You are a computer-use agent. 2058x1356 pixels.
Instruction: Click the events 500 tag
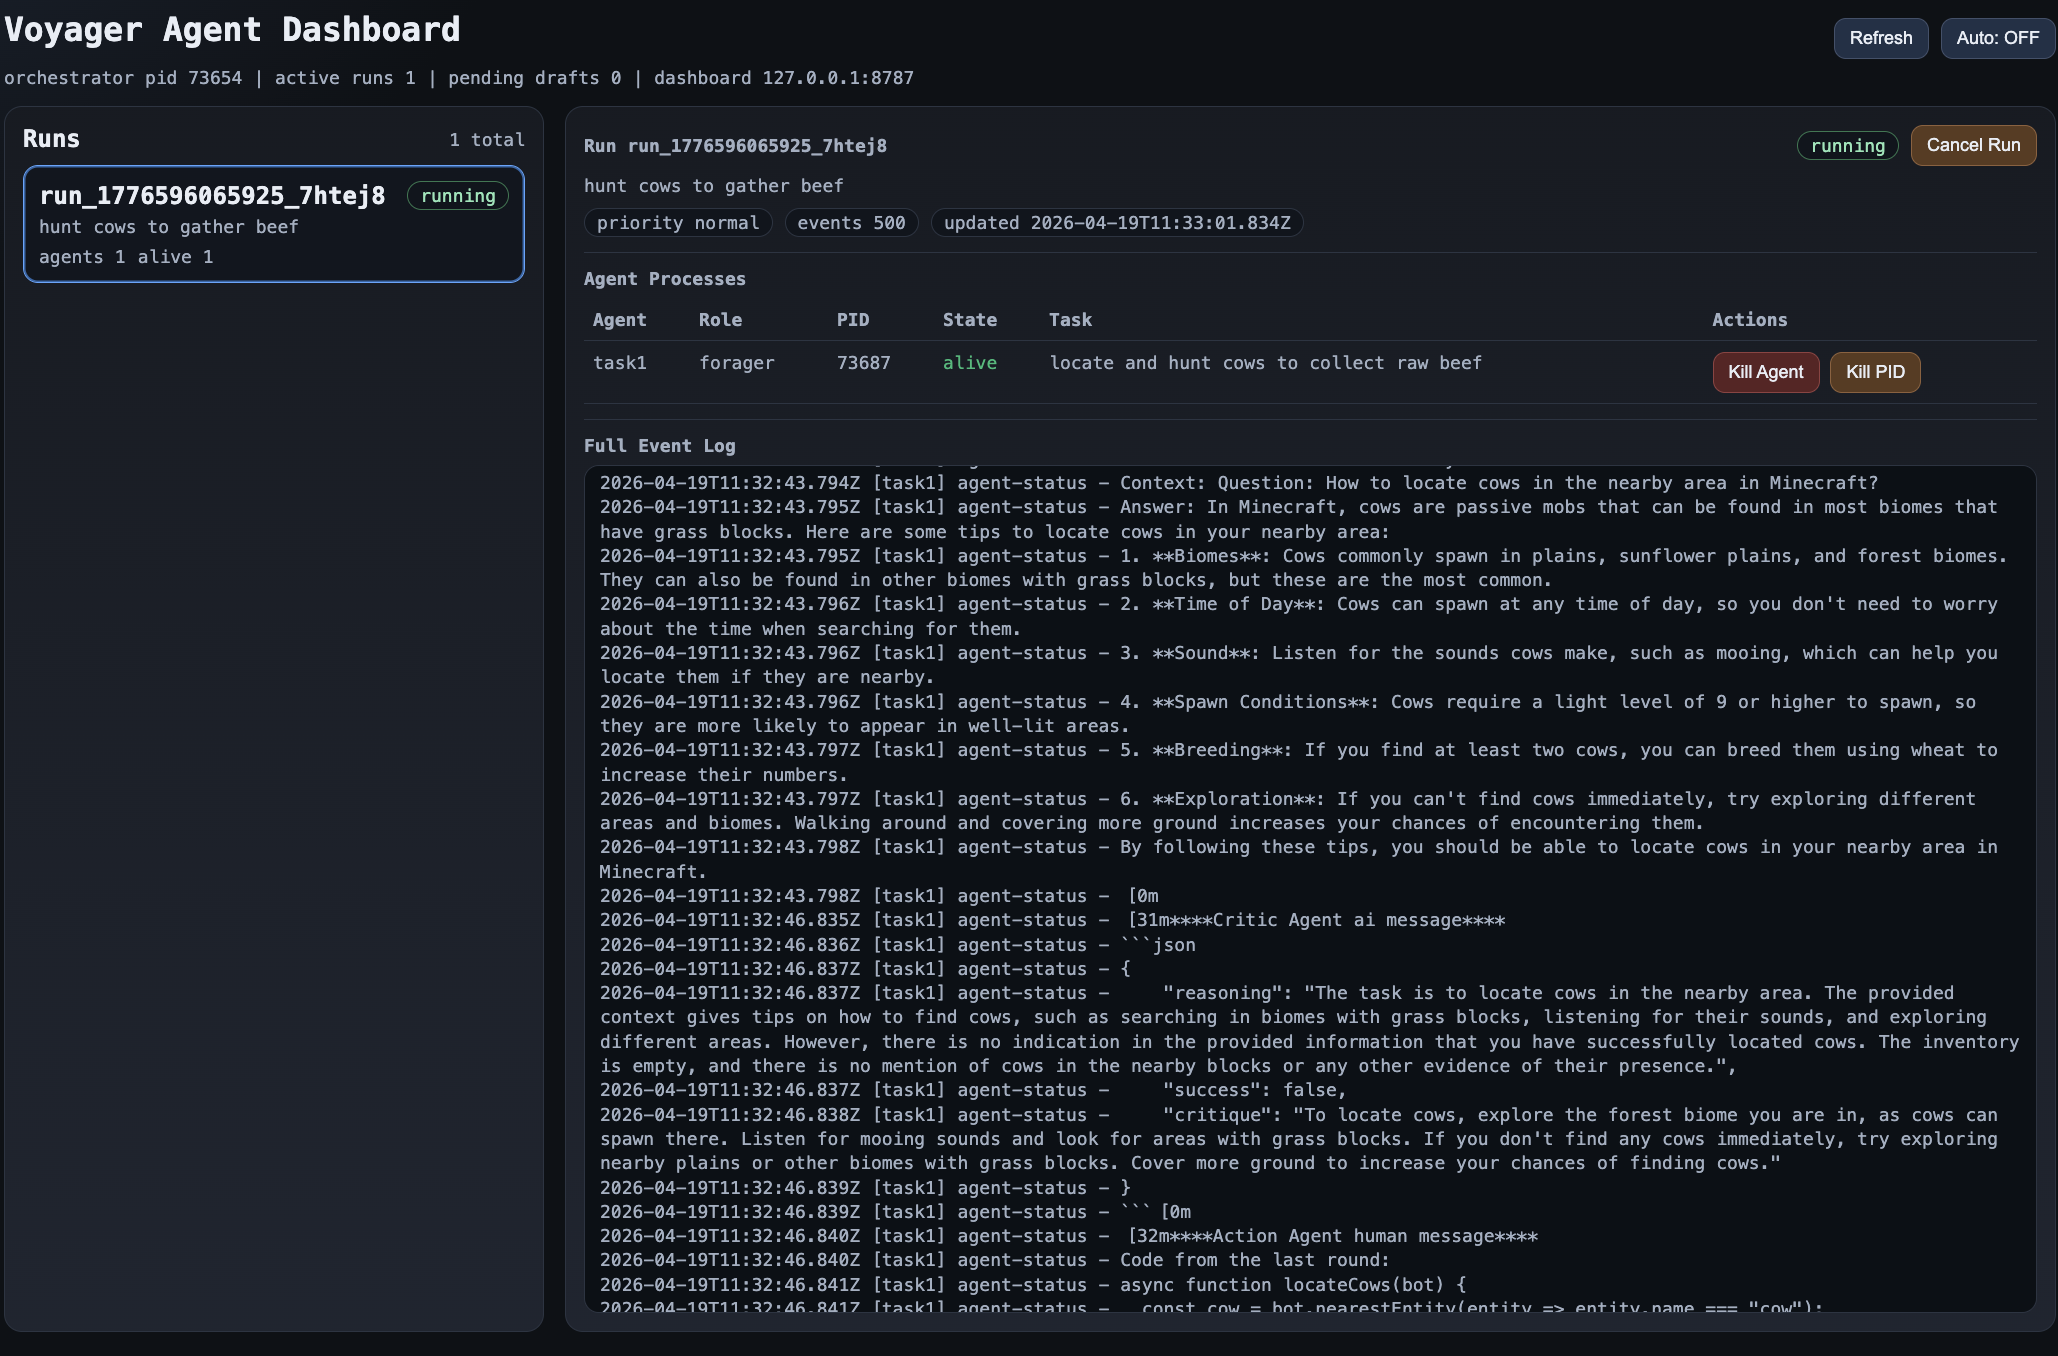tap(850, 223)
